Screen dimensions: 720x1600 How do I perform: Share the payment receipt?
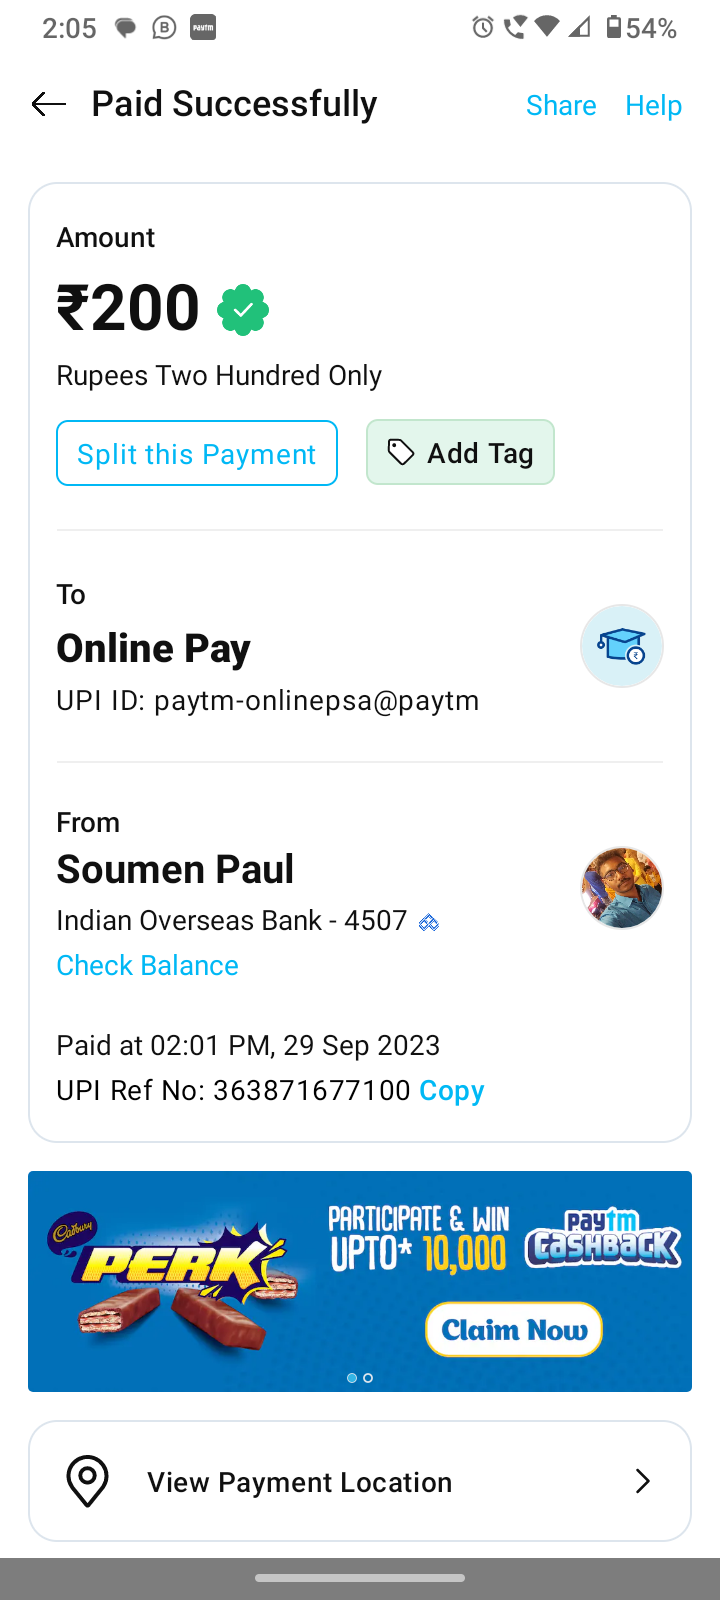pos(561,105)
